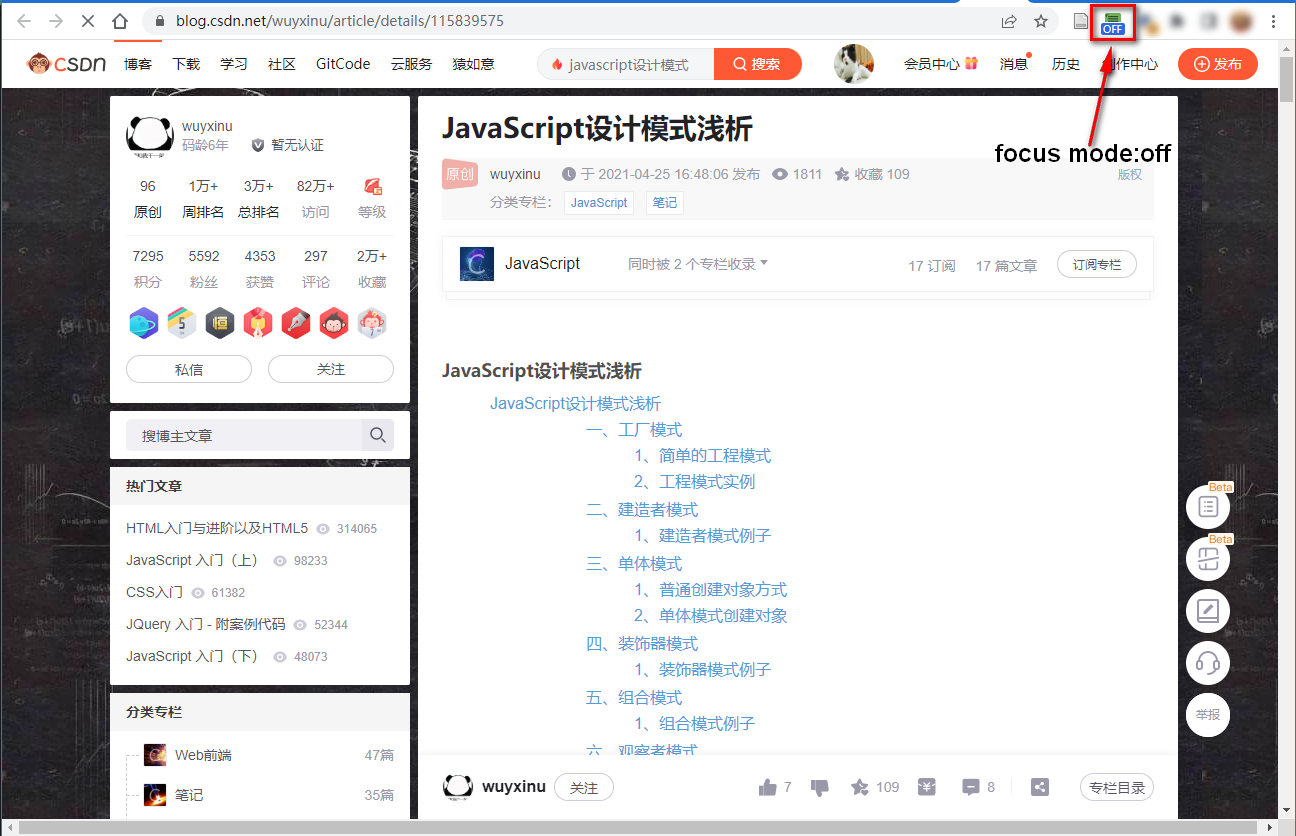Click the floating 举报 report button
The height and width of the screenshot is (836, 1296).
1208,714
